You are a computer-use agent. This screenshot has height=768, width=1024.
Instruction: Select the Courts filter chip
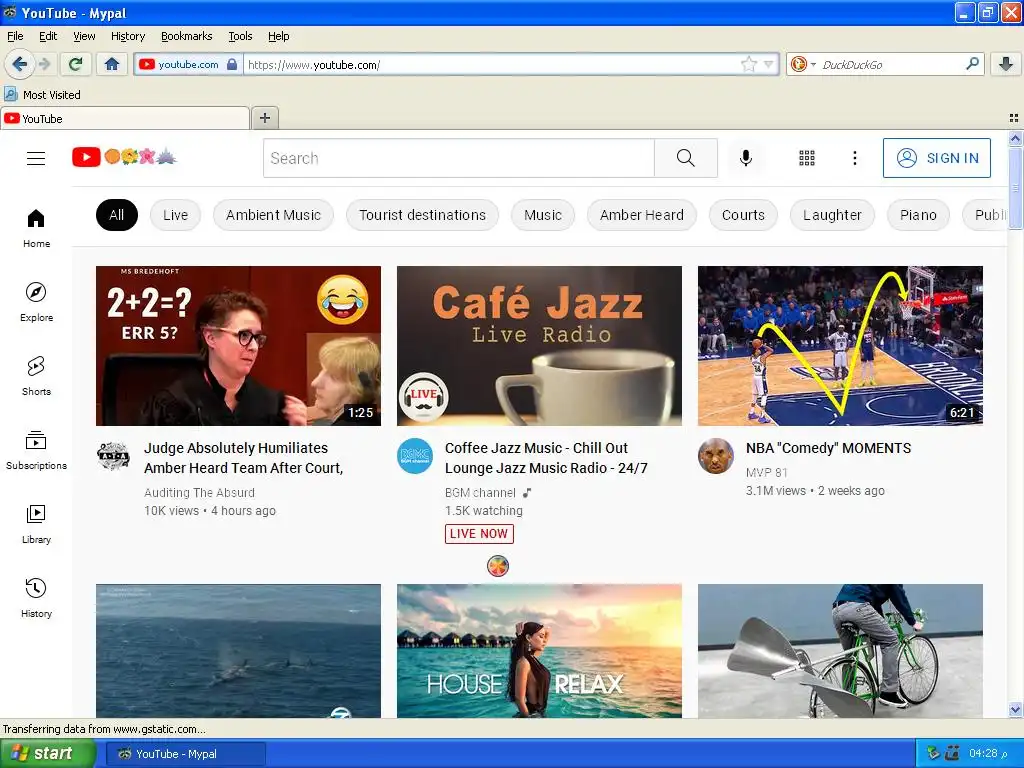click(x=743, y=215)
